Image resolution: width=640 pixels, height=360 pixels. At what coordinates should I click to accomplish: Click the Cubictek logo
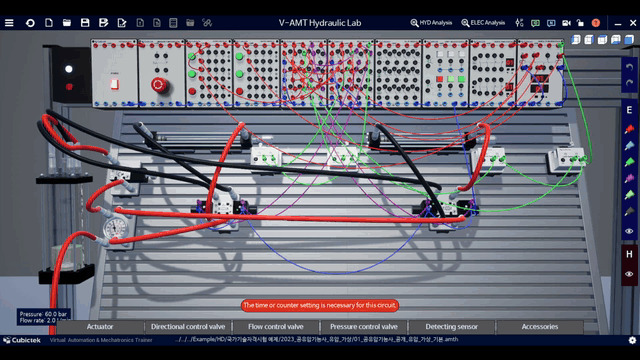(22, 340)
